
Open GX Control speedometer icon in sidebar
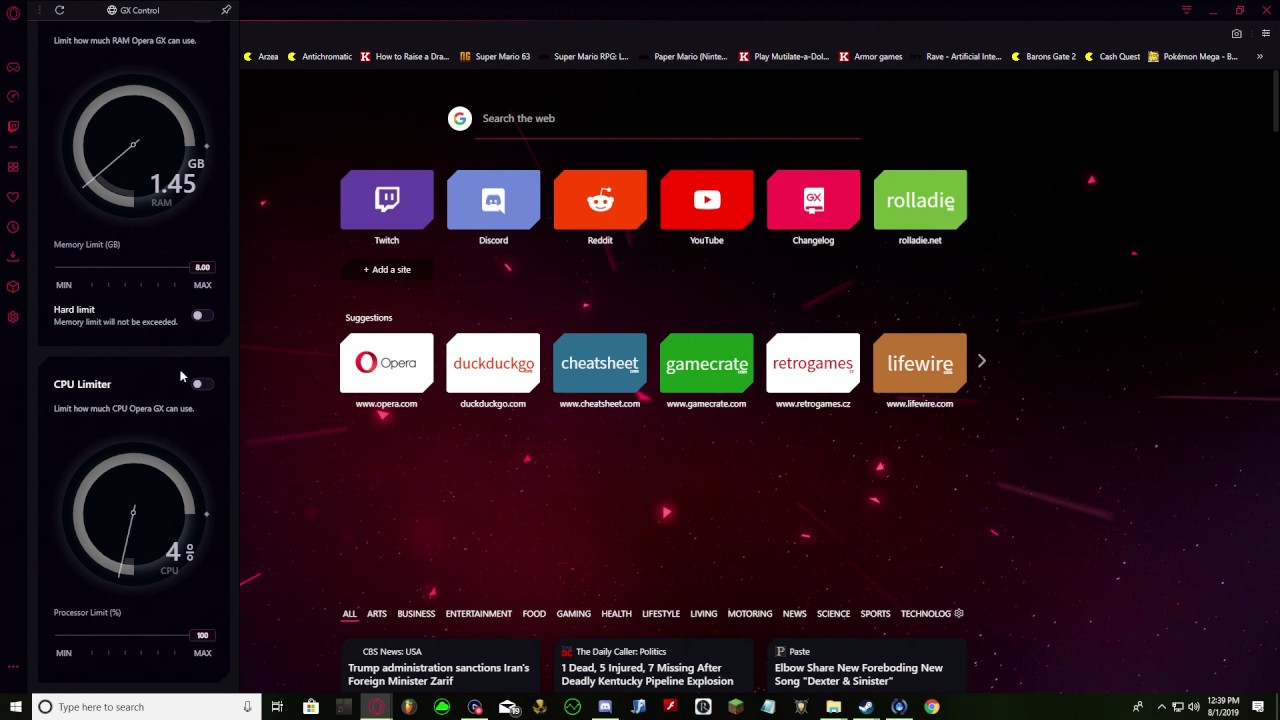[x=13, y=97]
